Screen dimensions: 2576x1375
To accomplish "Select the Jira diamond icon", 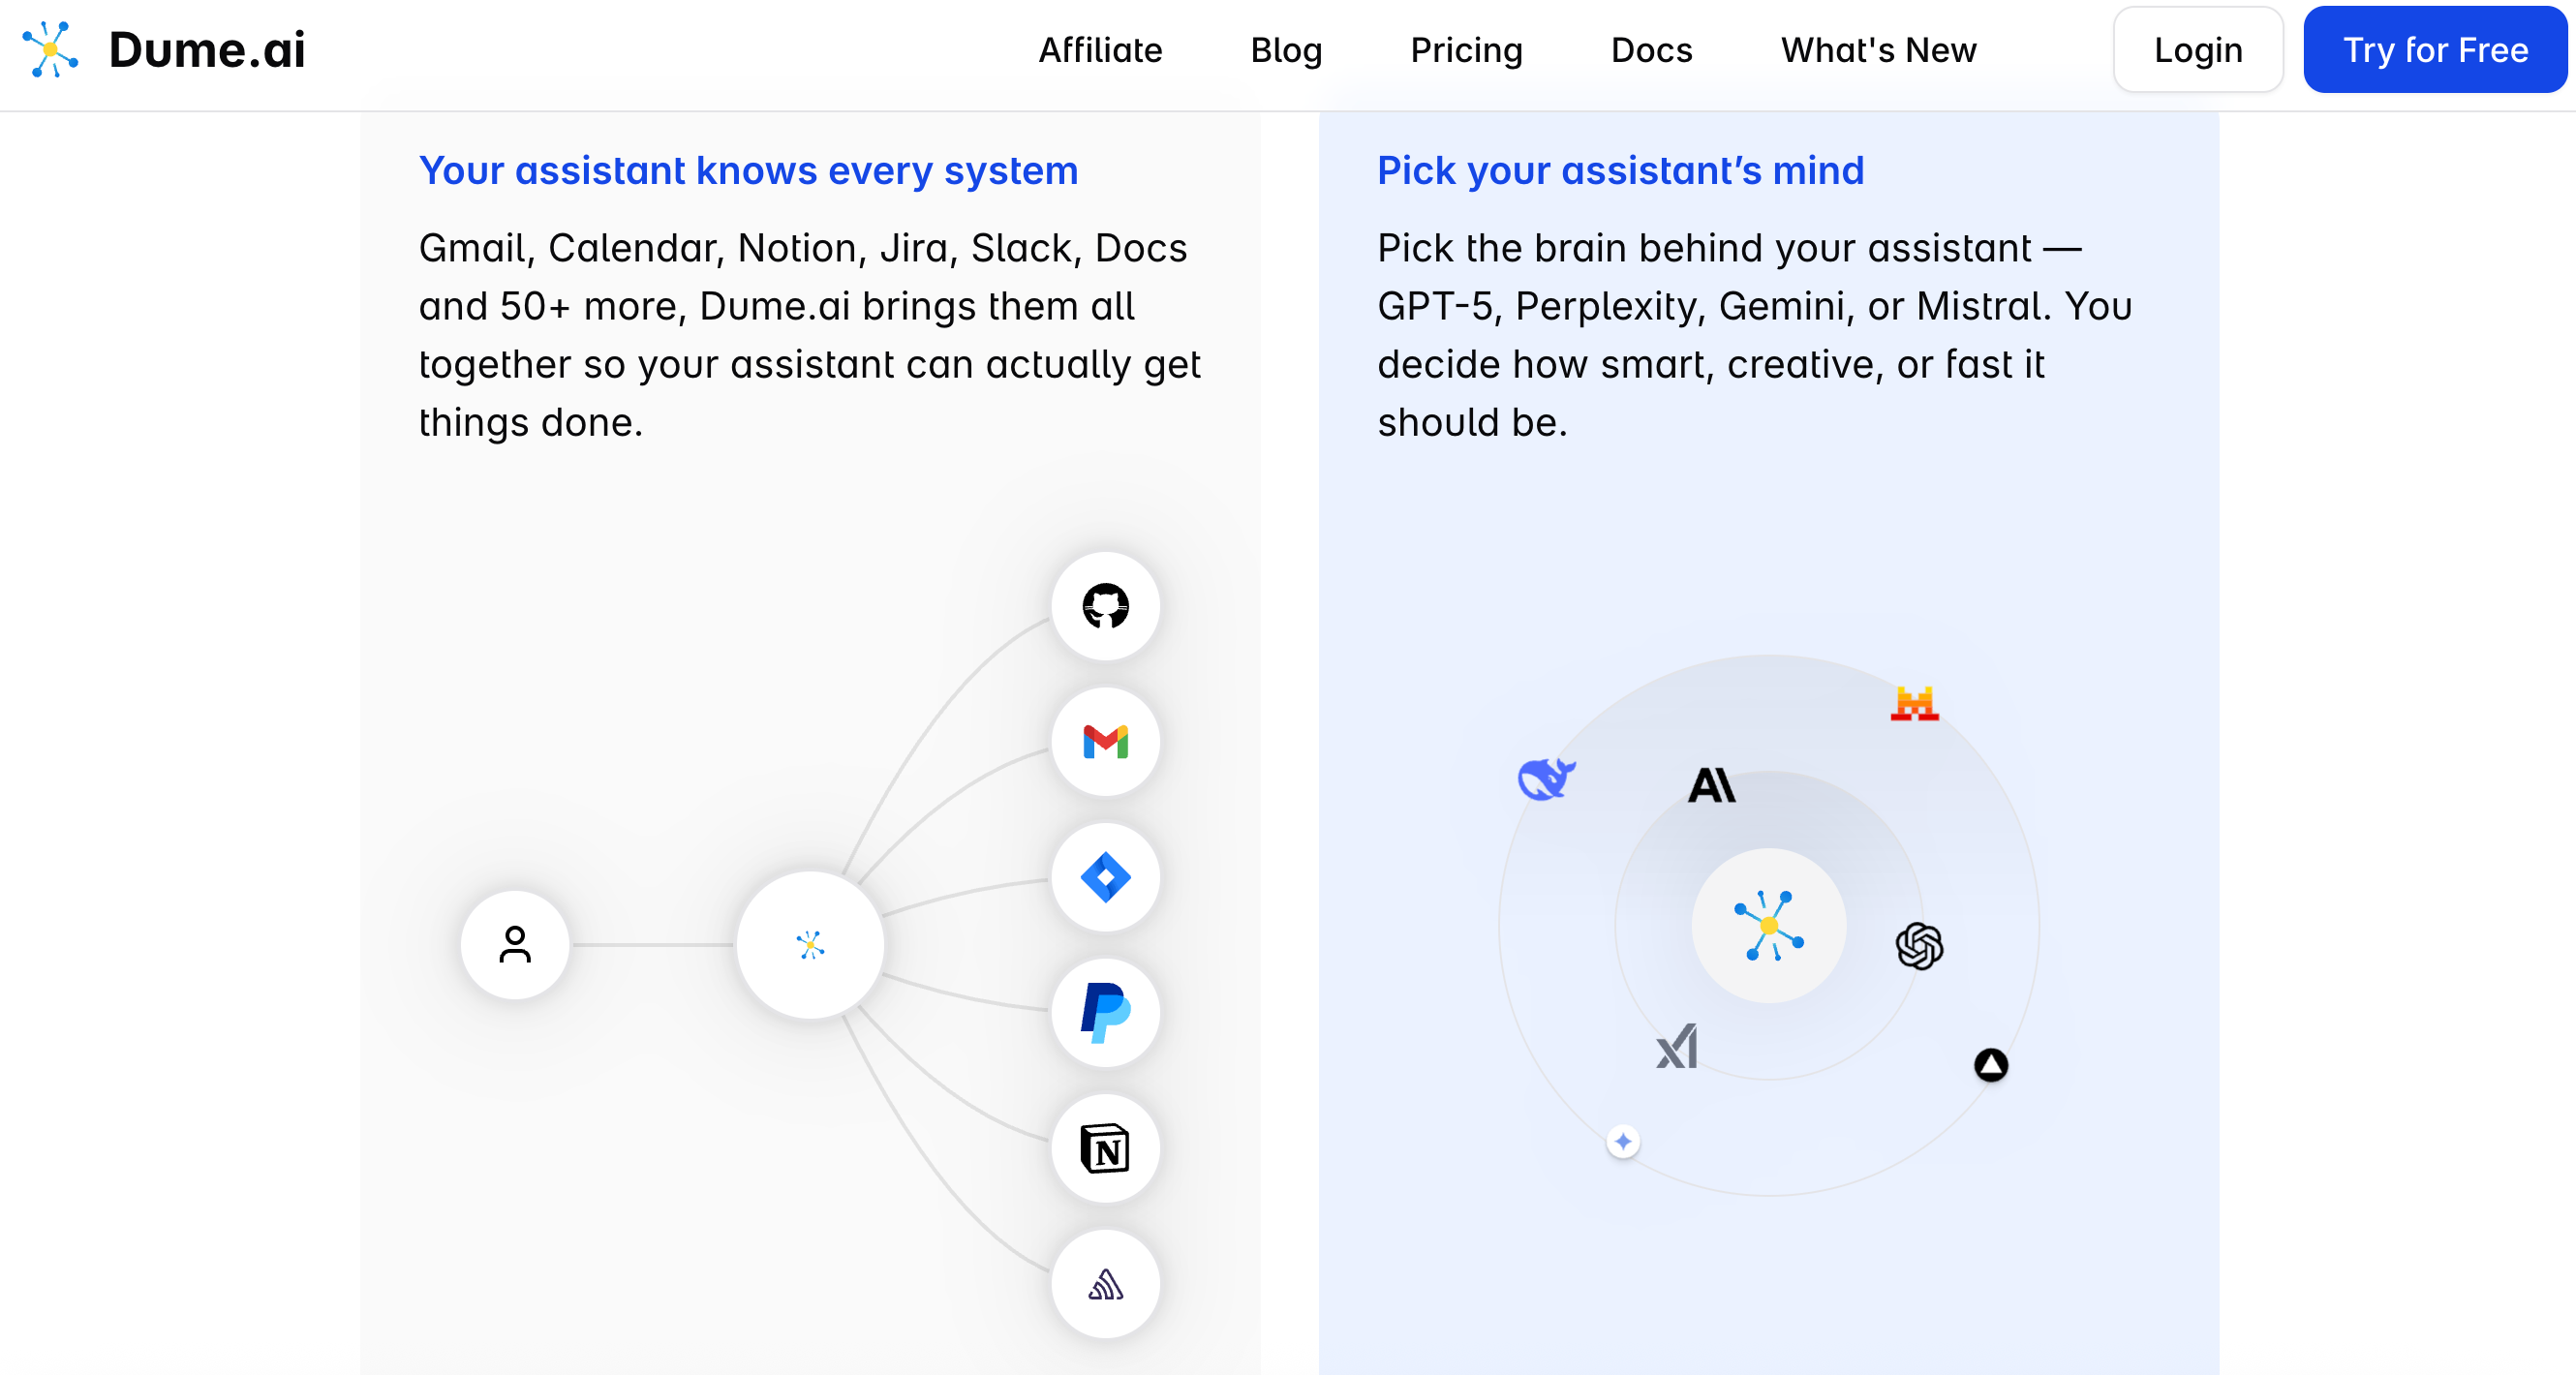I will click(1105, 877).
